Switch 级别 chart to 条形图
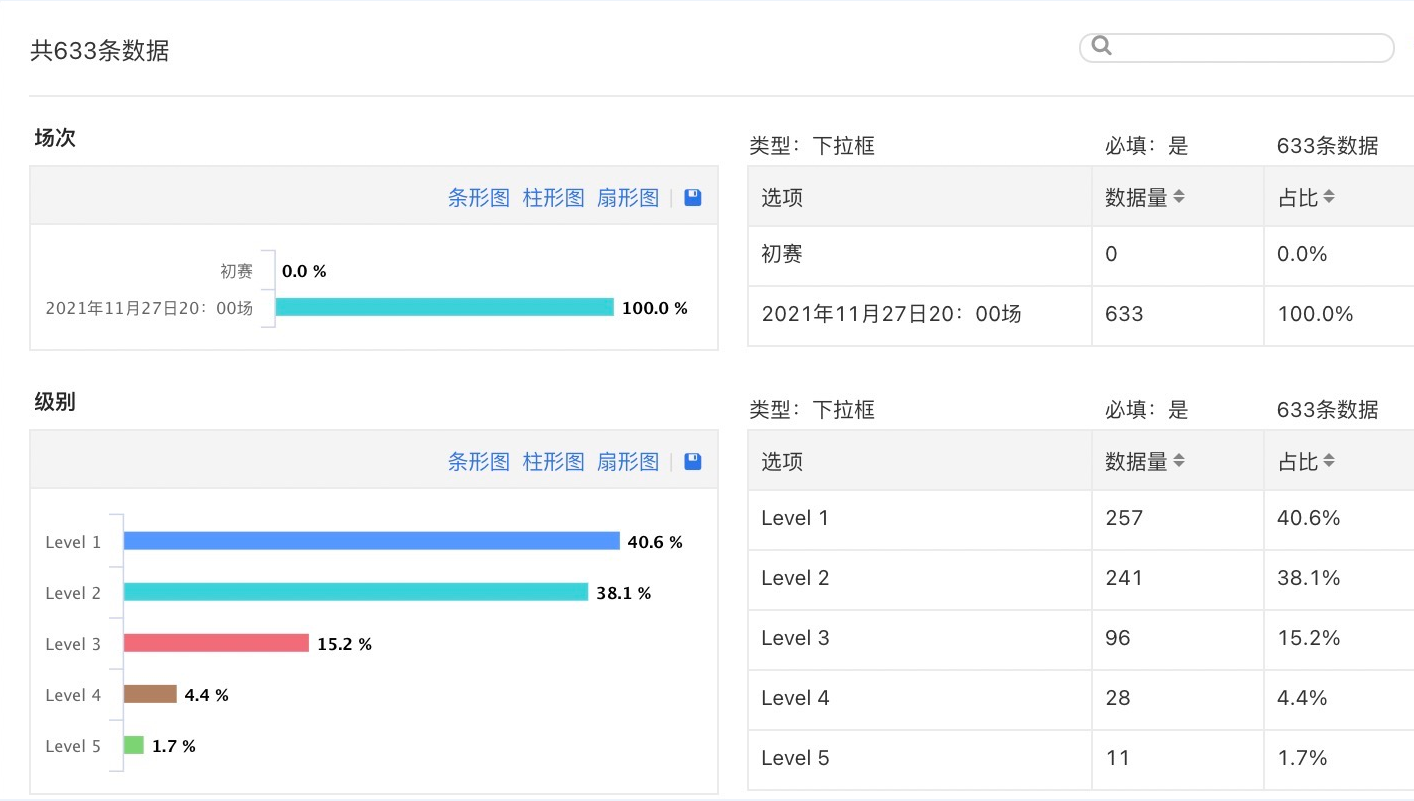The width and height of the screenshot is (1414, 801). (x=479, y=462)
